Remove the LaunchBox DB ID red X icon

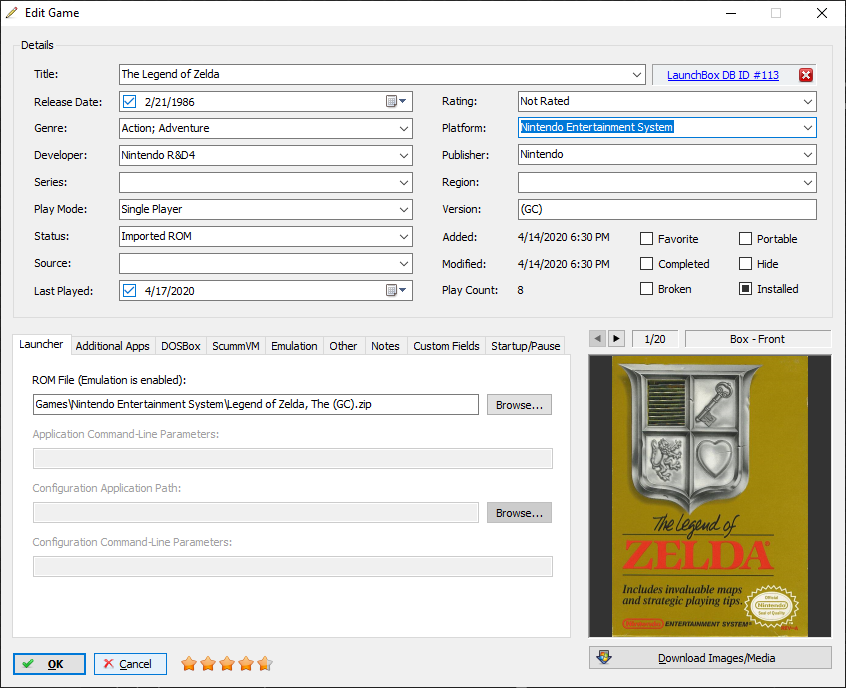(x=806, y=75)
